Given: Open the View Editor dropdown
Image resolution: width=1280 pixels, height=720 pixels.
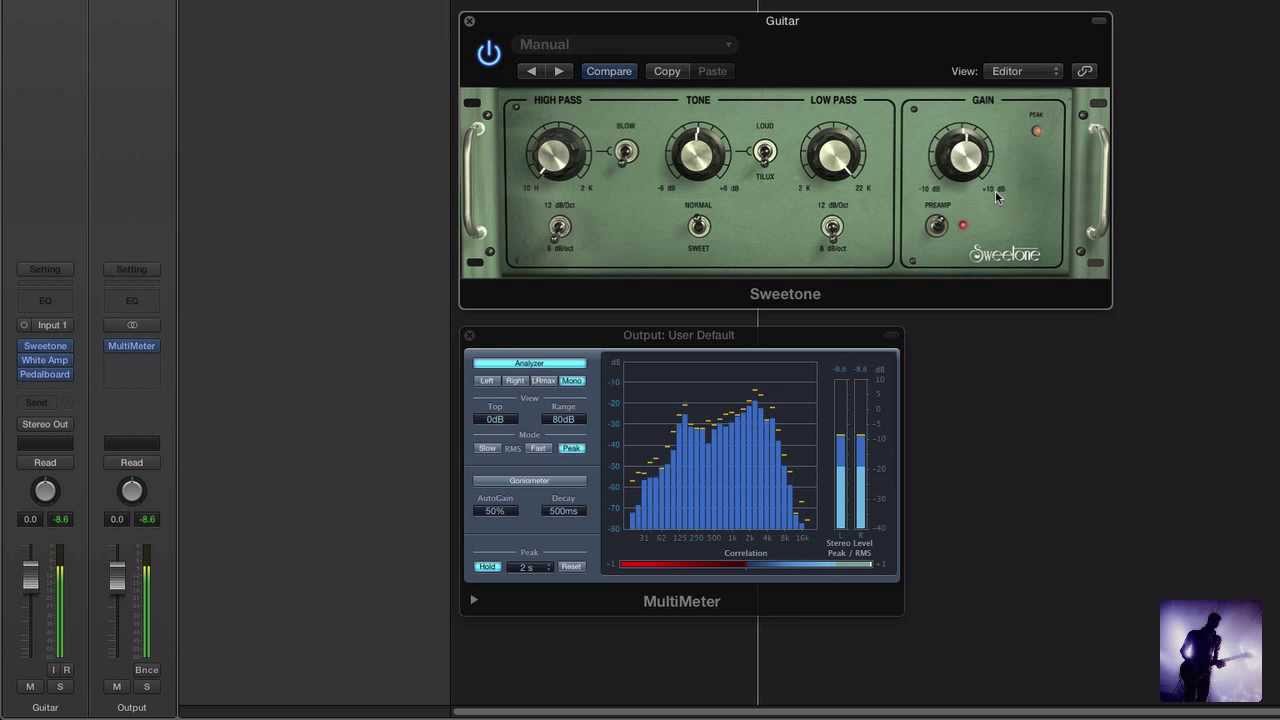Looking at the screenshot, I should click(1023, 72).
